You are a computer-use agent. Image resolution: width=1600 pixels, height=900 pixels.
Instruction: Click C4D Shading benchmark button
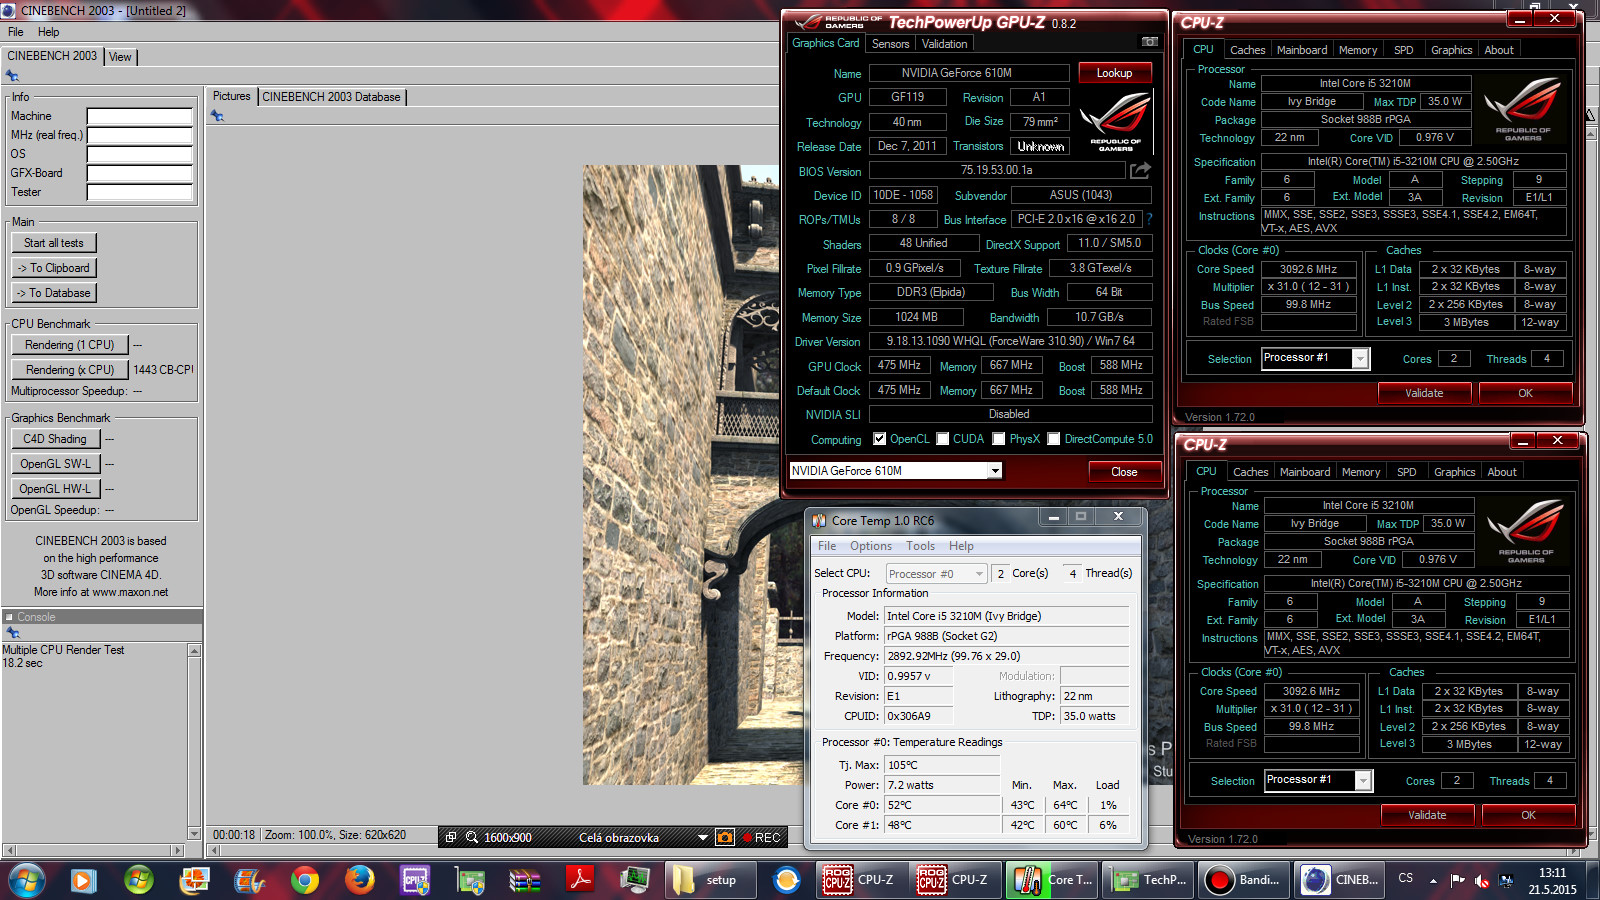coord(55,439)
